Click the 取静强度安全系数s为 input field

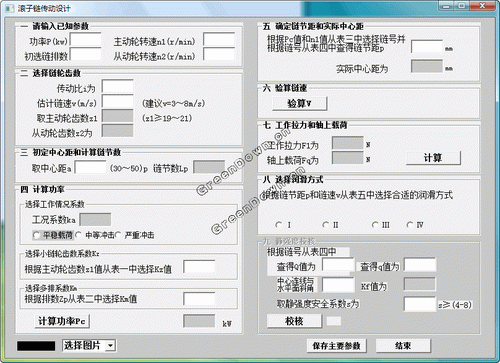click(x=420, y=304)
